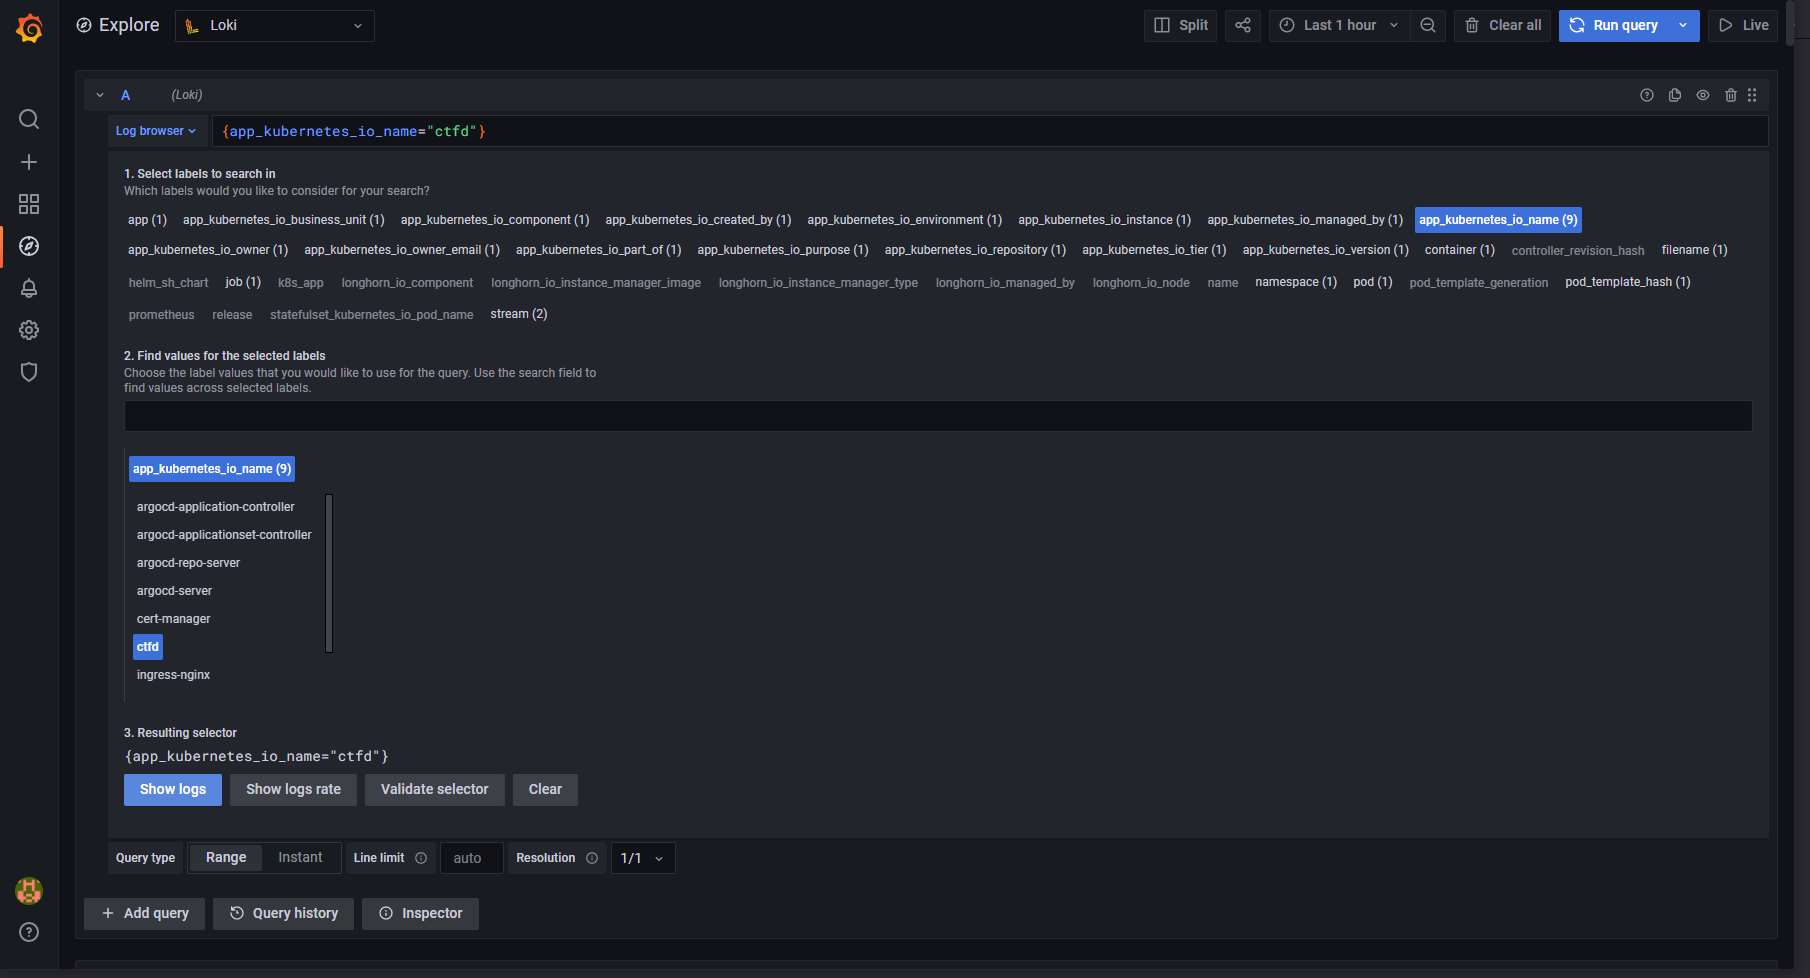
Task: Select Range query type
Action: pos(226,858)
